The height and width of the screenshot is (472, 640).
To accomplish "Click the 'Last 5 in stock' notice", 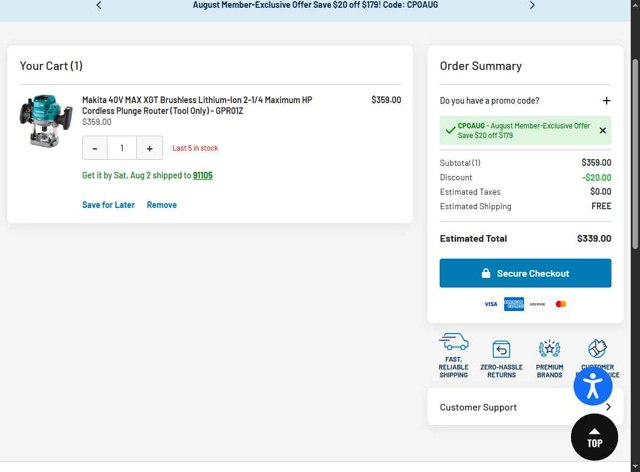I will (195, 148).
